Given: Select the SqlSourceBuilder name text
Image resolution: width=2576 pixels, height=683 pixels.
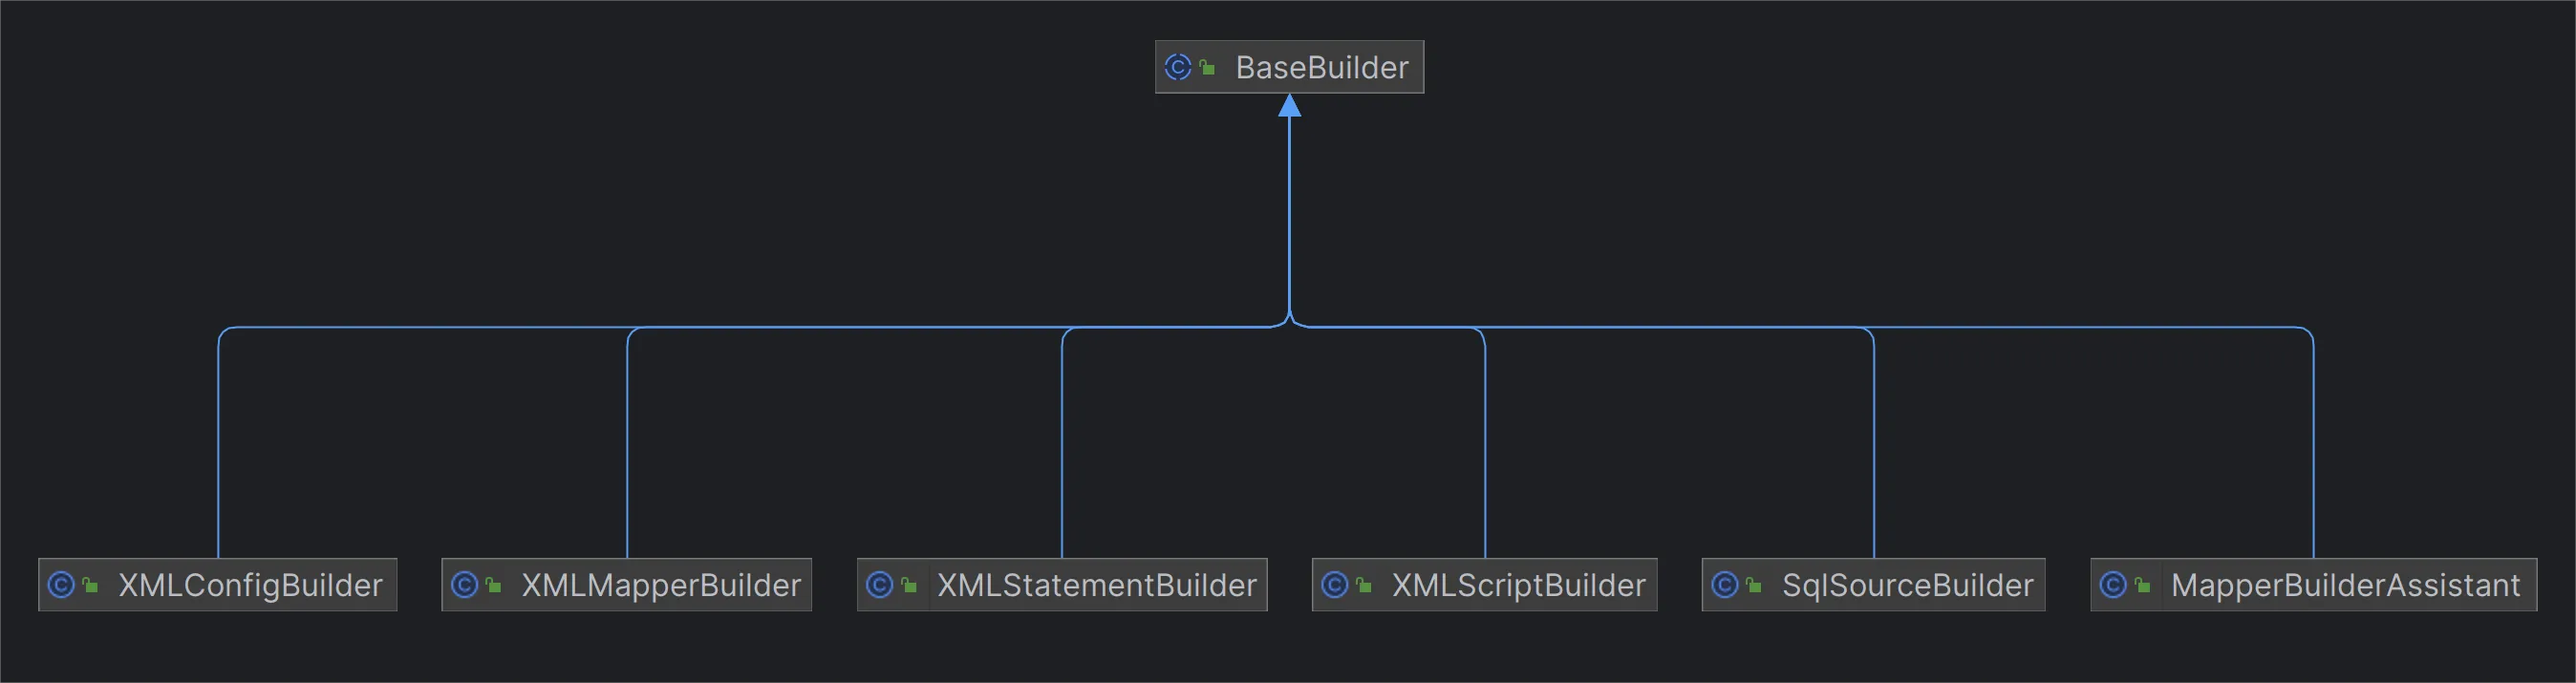Looking at the screenshot, I should pos(1907,585).
